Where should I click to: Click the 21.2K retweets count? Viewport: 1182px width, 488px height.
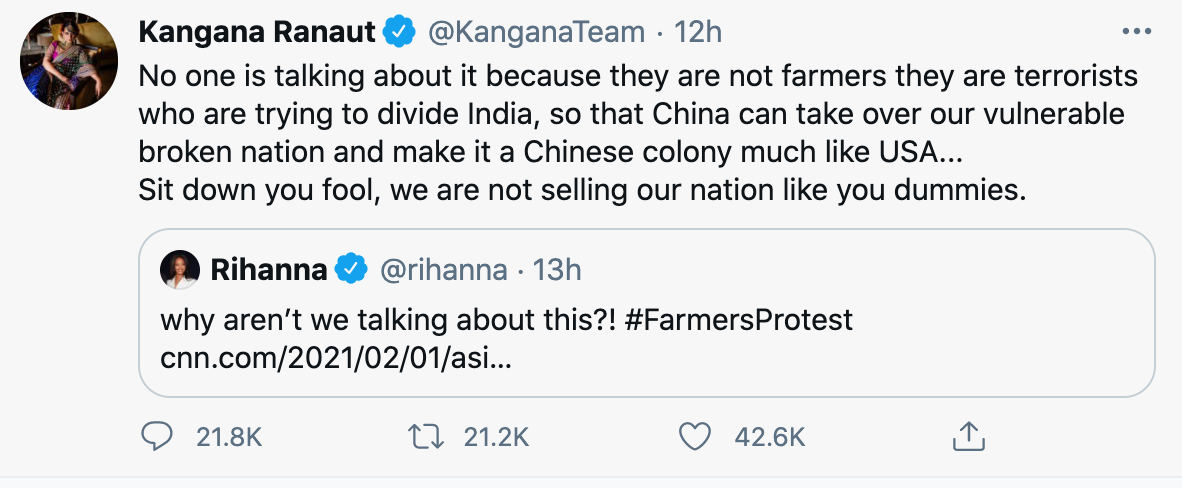(495, 436)
